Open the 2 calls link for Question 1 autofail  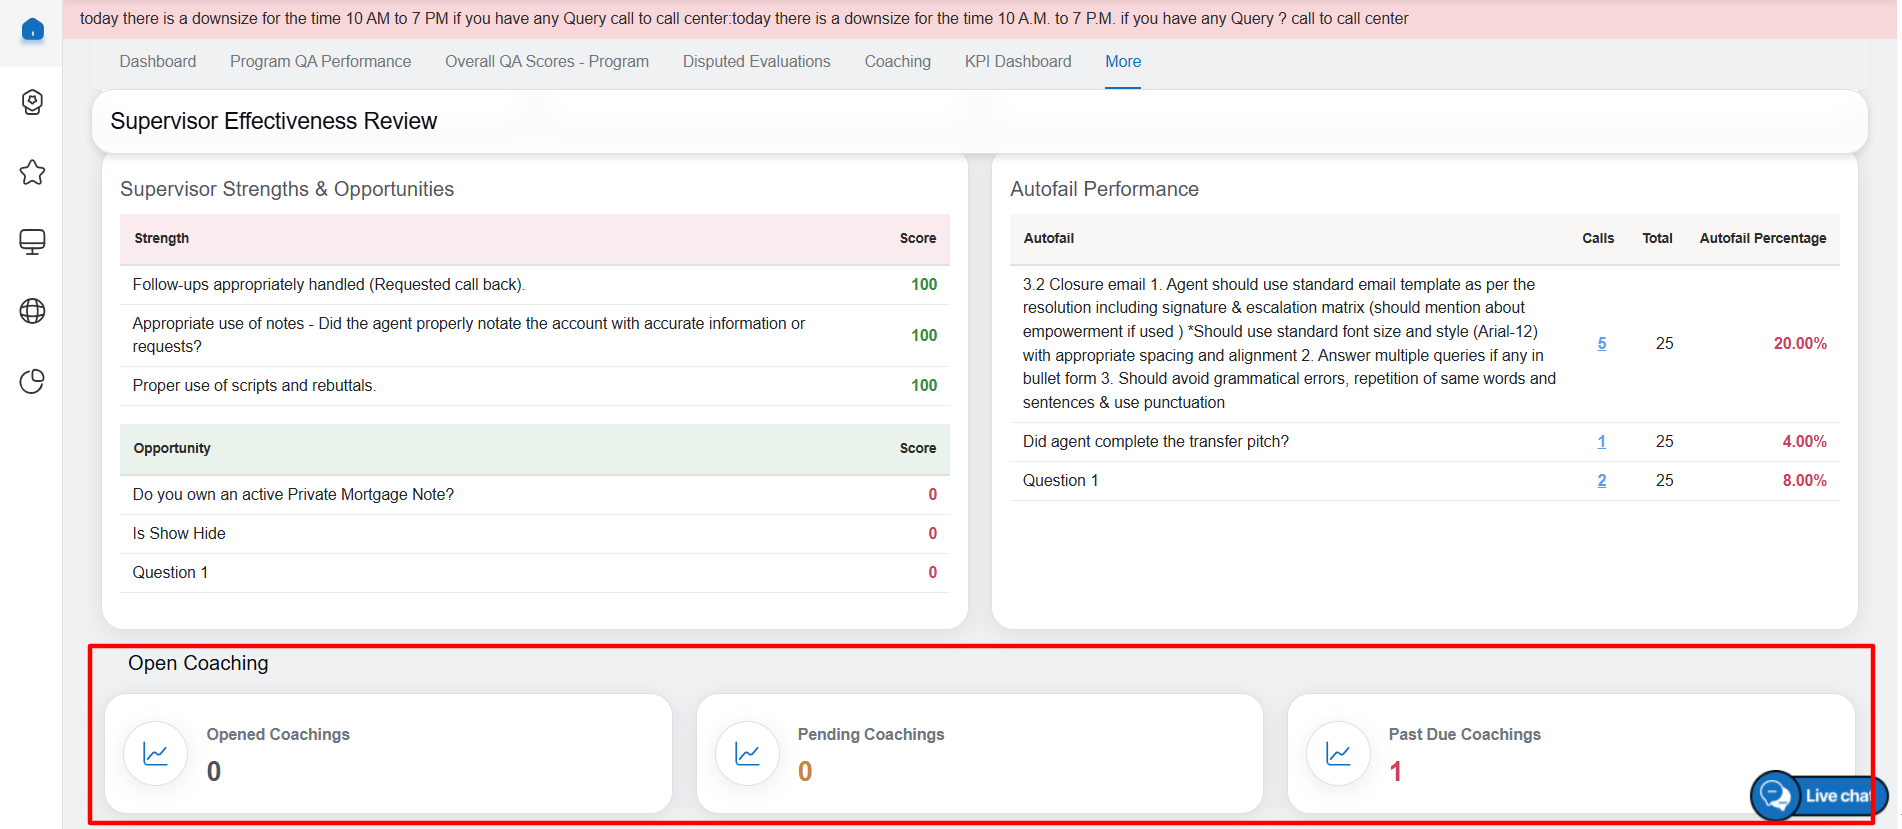pos(1601,481)
